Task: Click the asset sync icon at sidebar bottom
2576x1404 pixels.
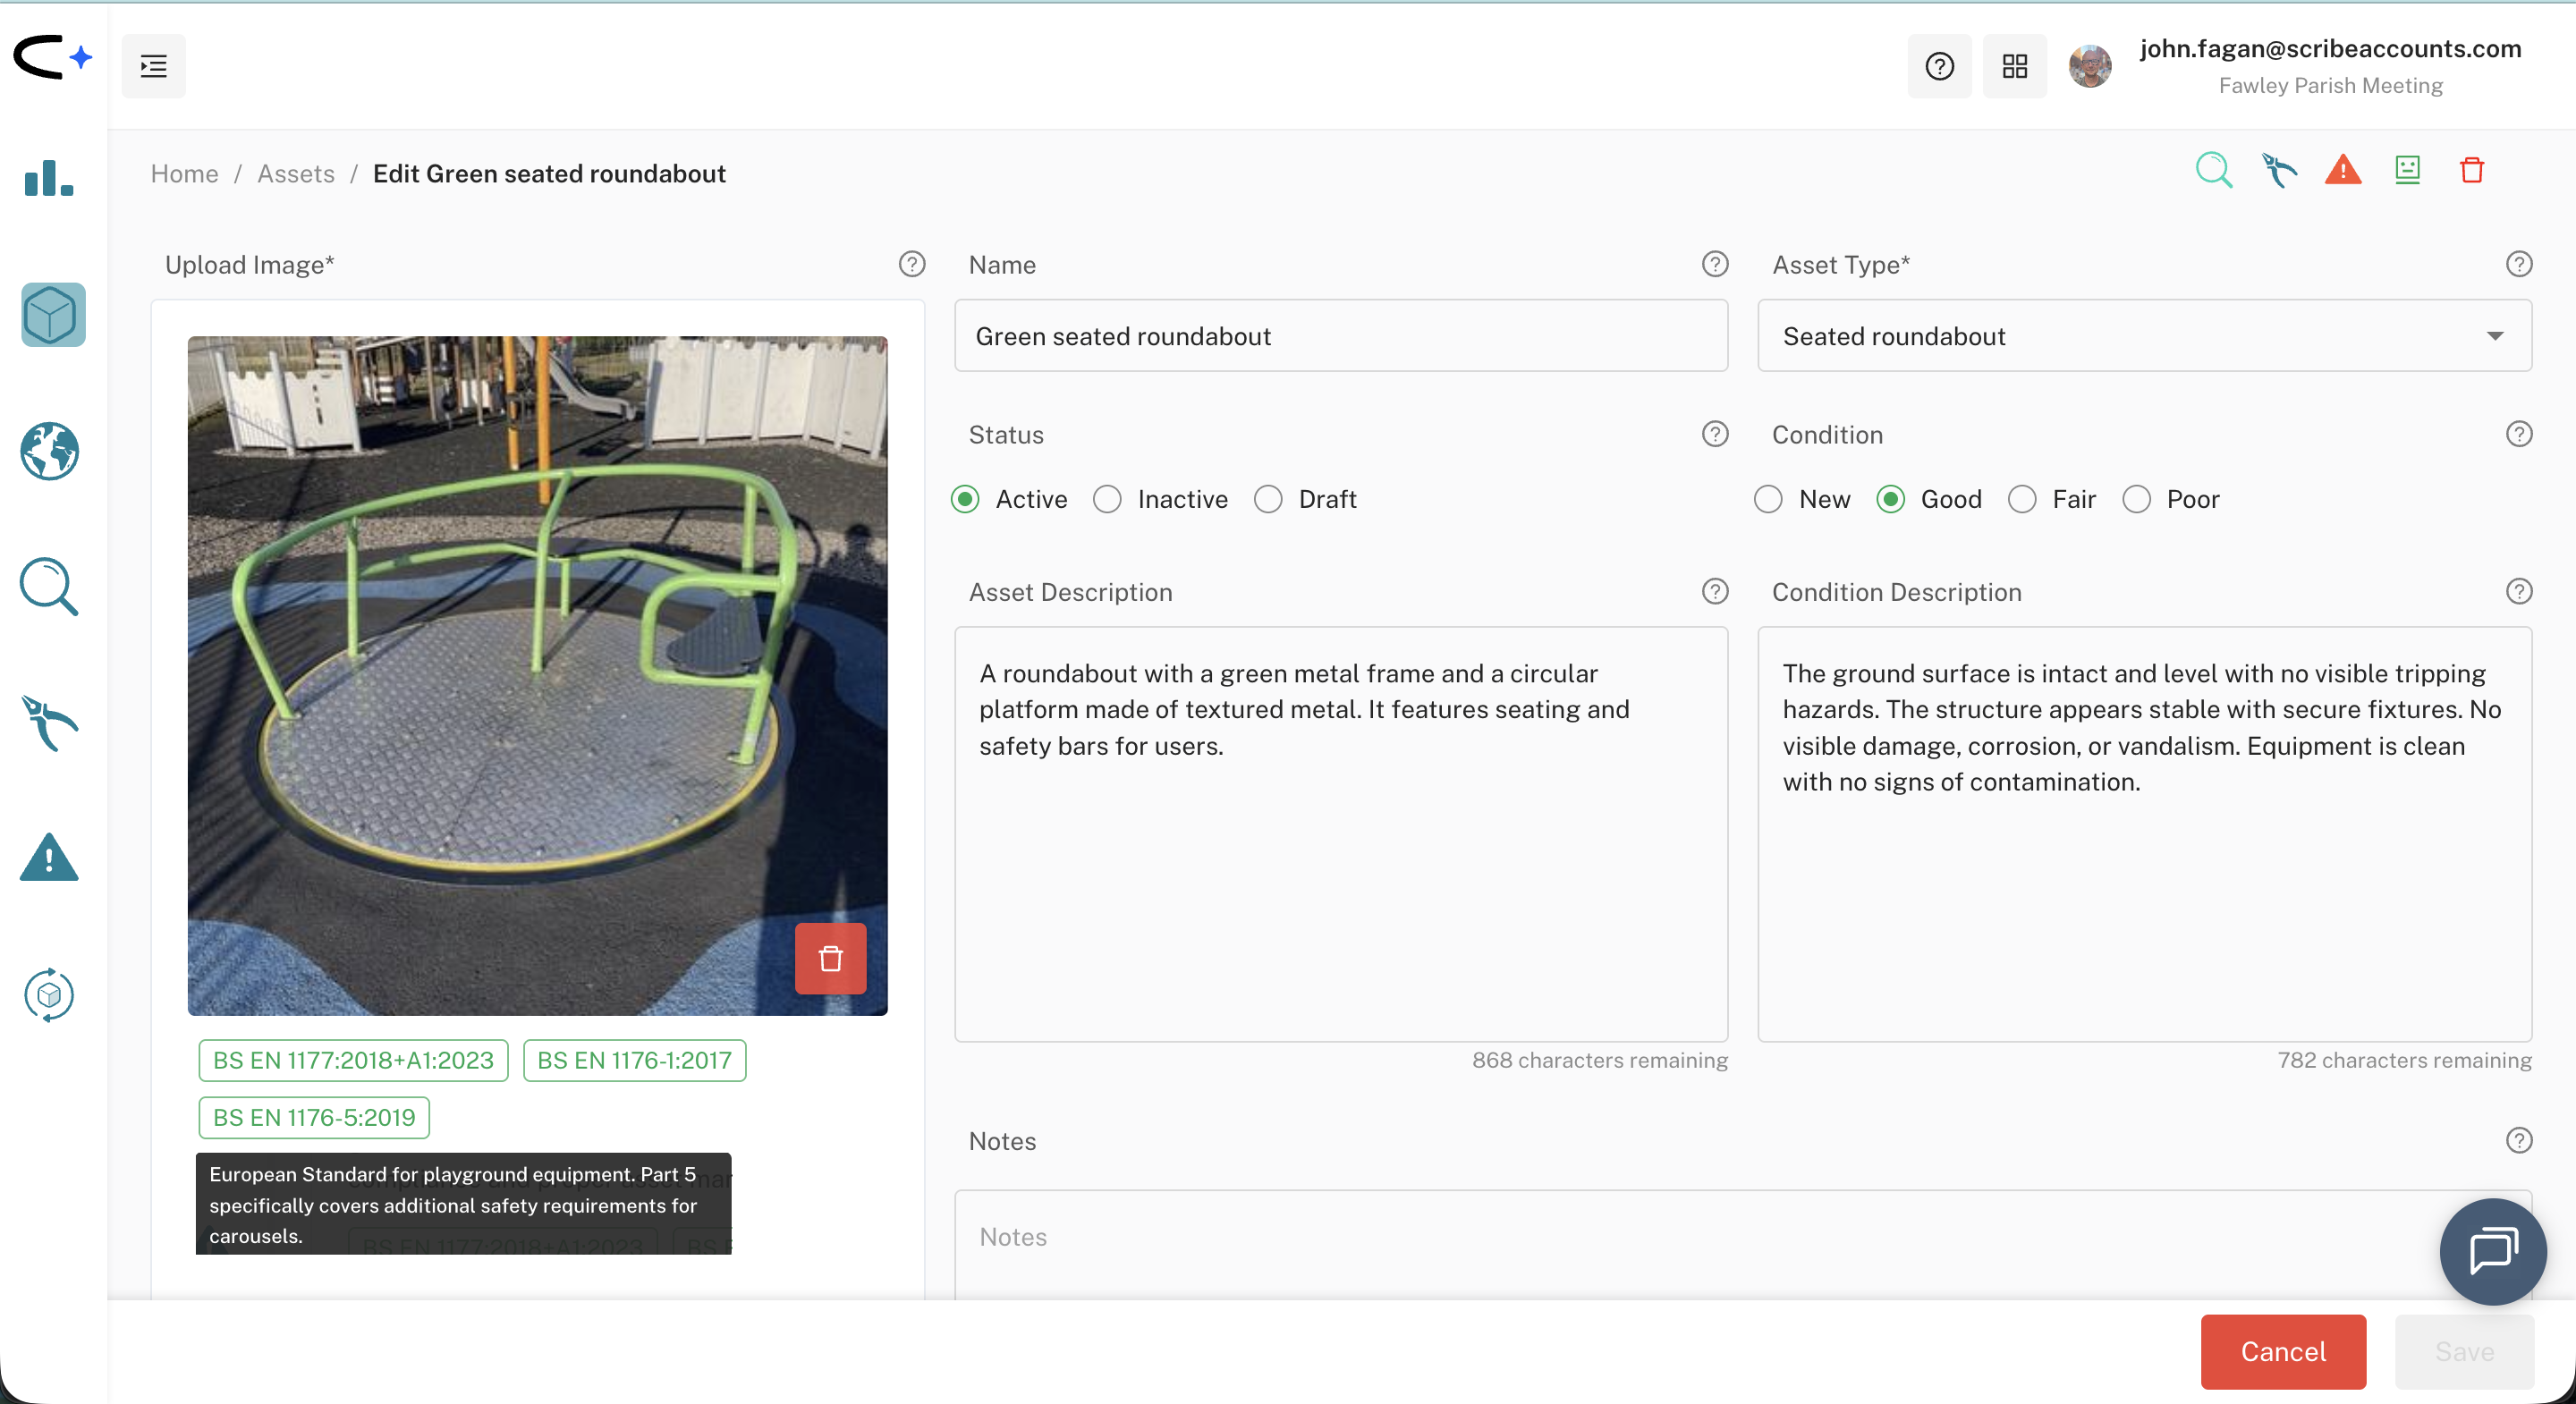Action: tap(48, 995)
